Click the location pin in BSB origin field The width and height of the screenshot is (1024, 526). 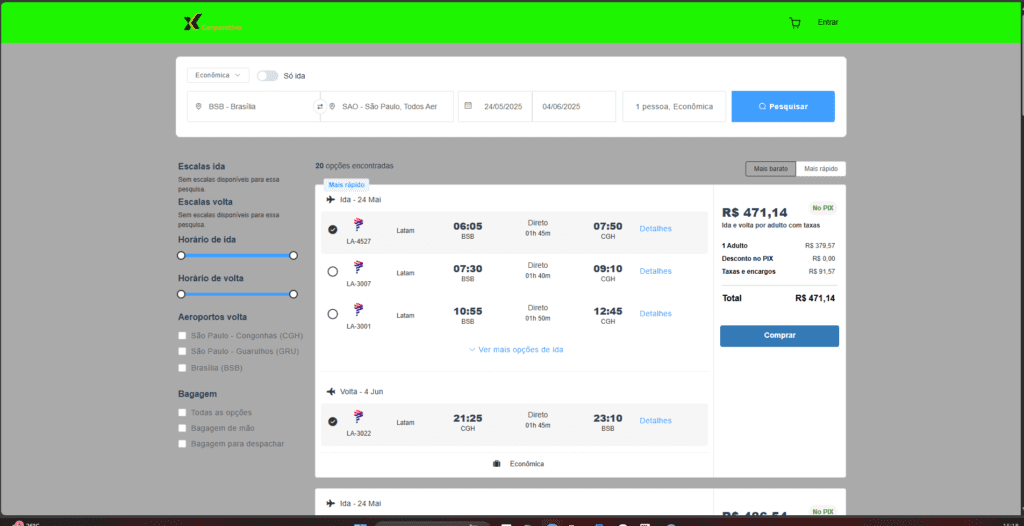tap(199, 106)
